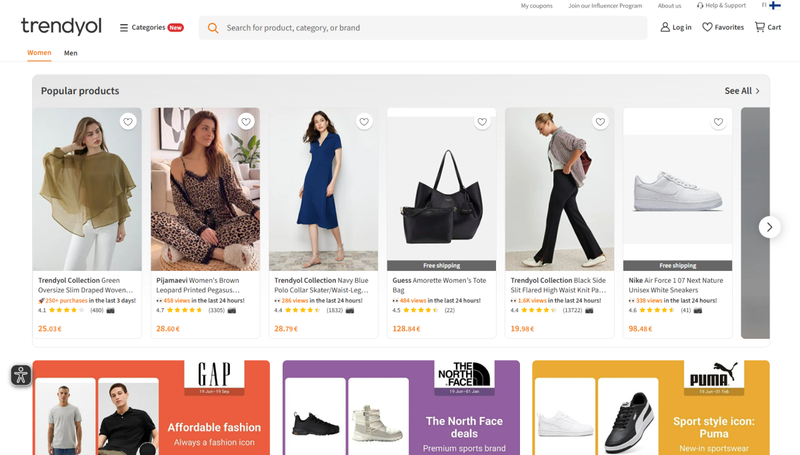Open the black GAP polo thumbnail
Viewport: 800px width, 455px height.
128,417
